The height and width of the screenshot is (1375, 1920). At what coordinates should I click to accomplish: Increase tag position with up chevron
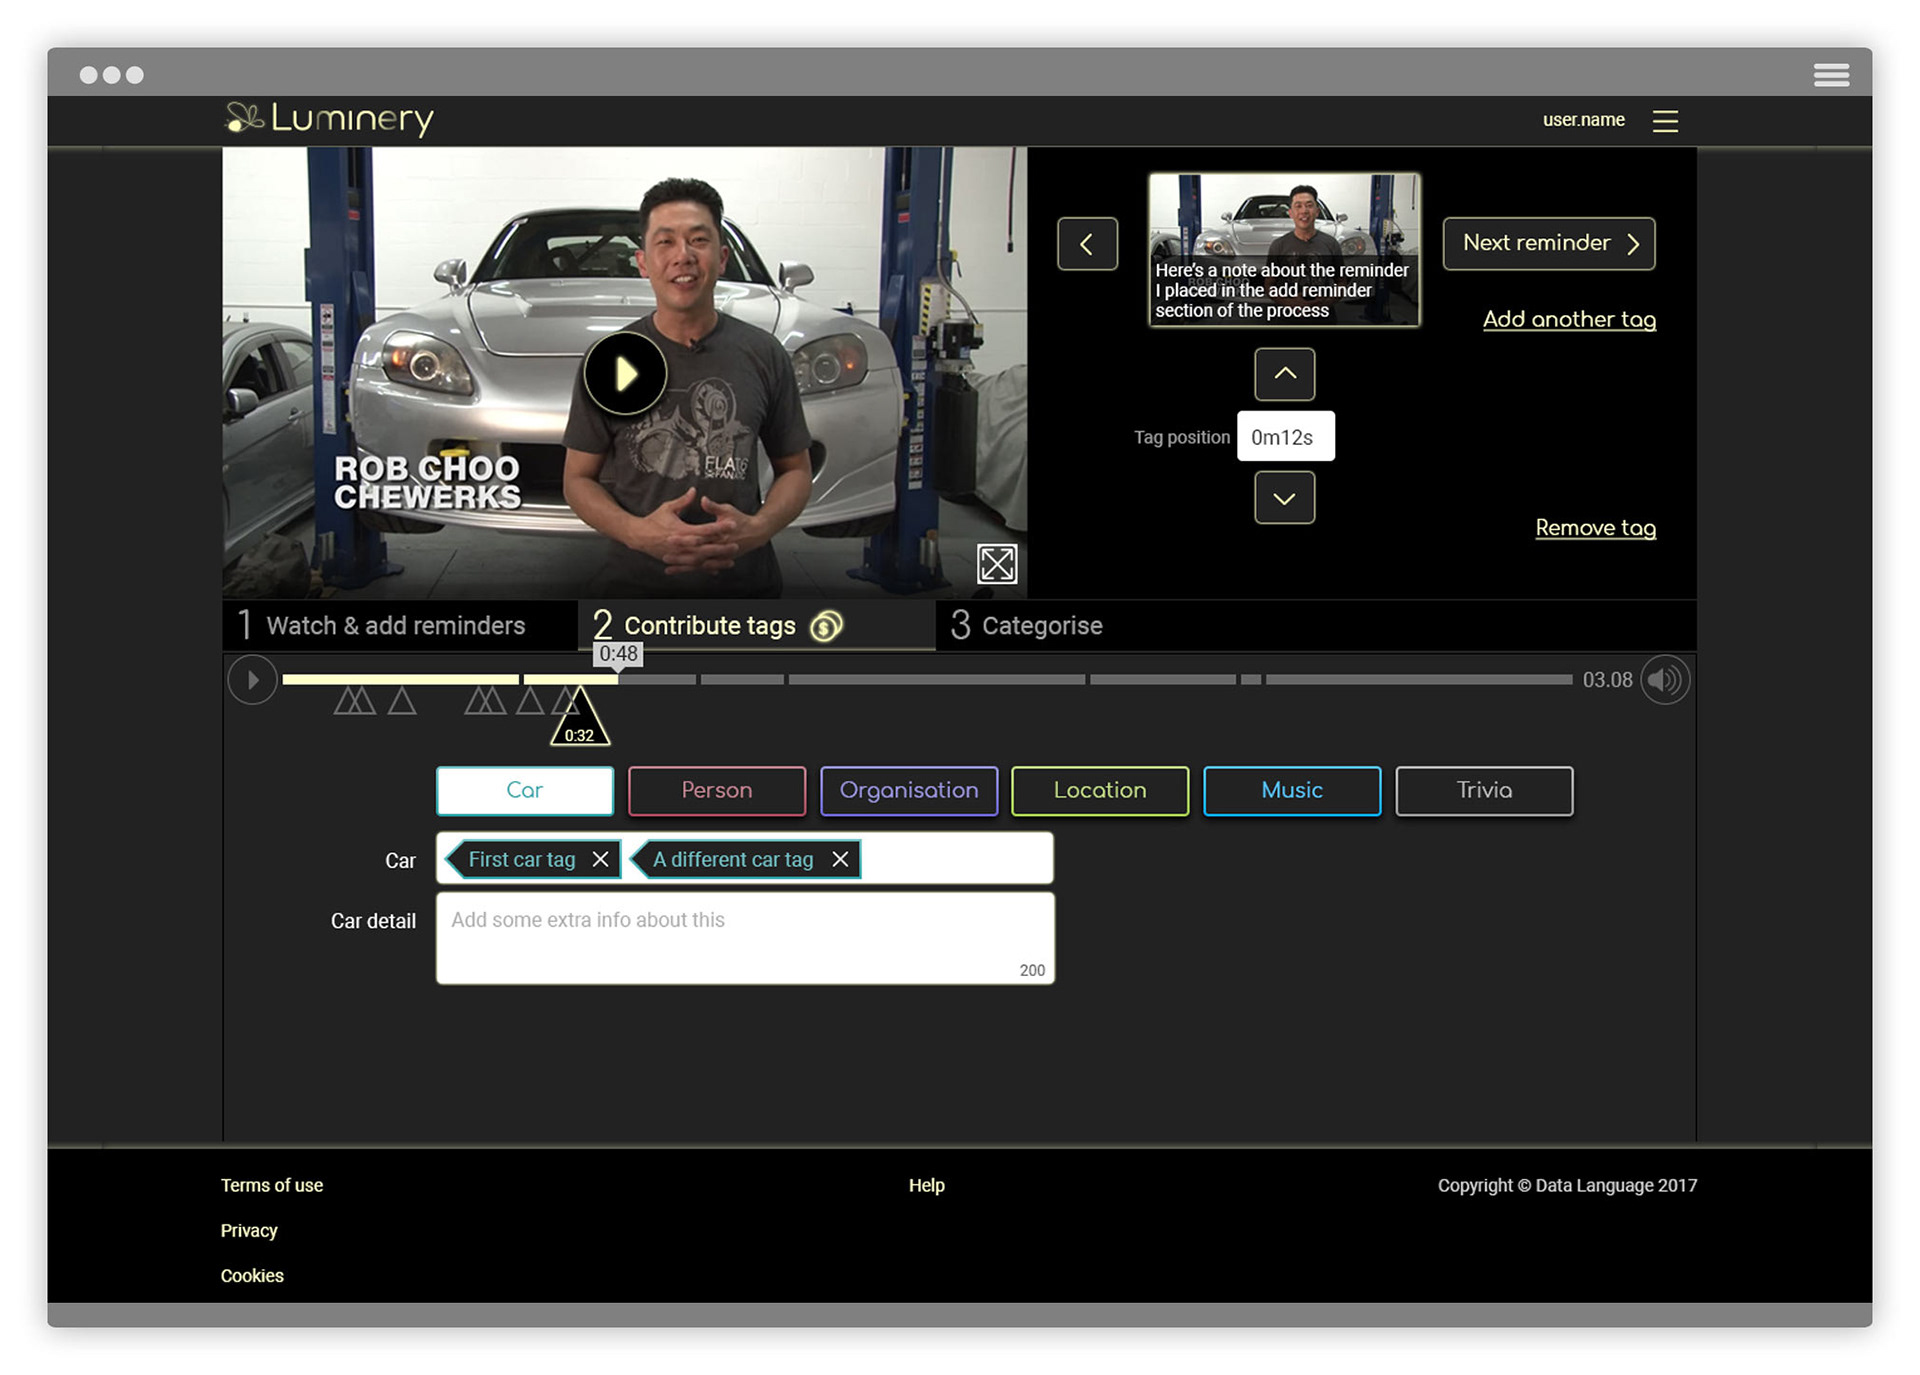coord(1285,374)
